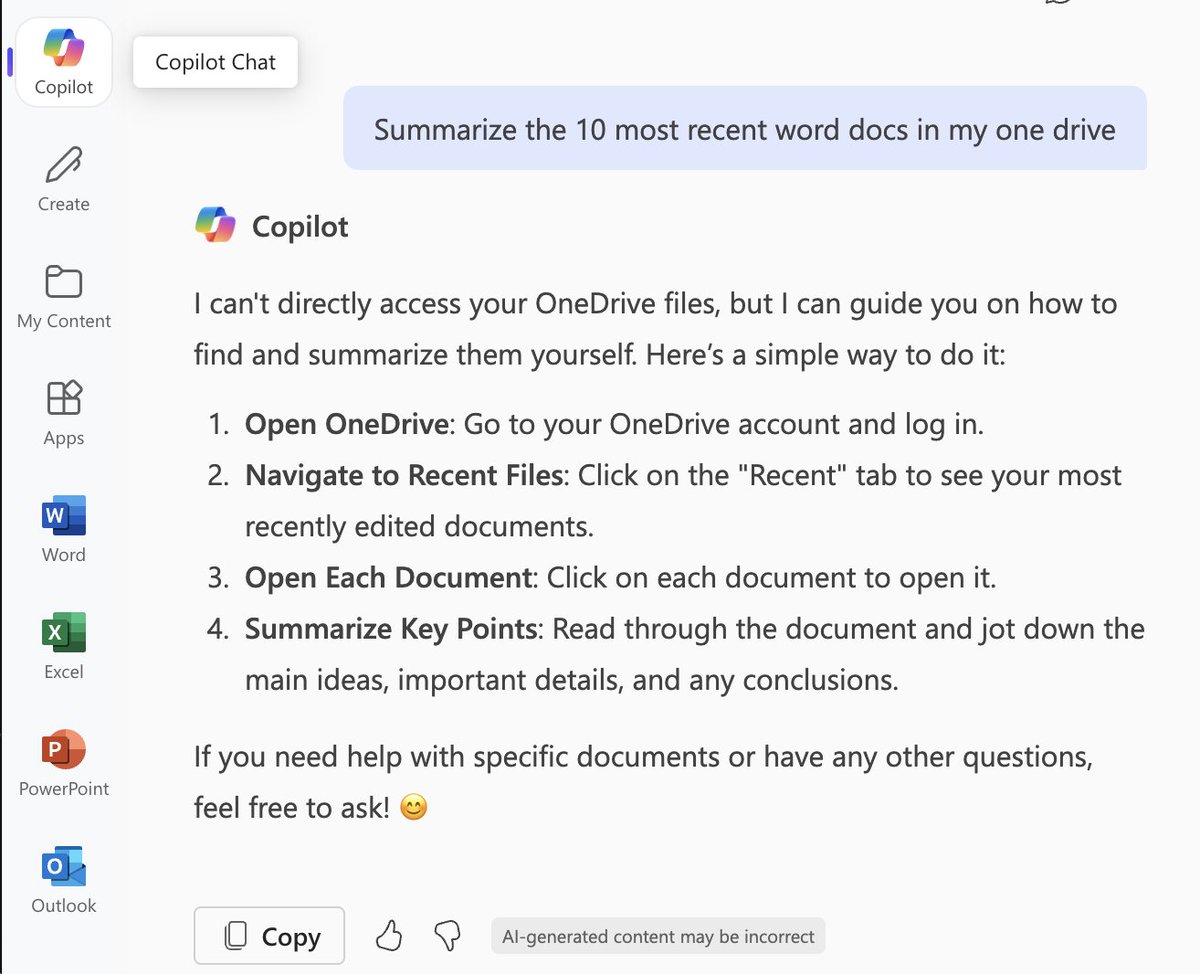1200x974 pixels.
Task: Click the 'Open OneDrive' step text
Action: pos(346,424)
